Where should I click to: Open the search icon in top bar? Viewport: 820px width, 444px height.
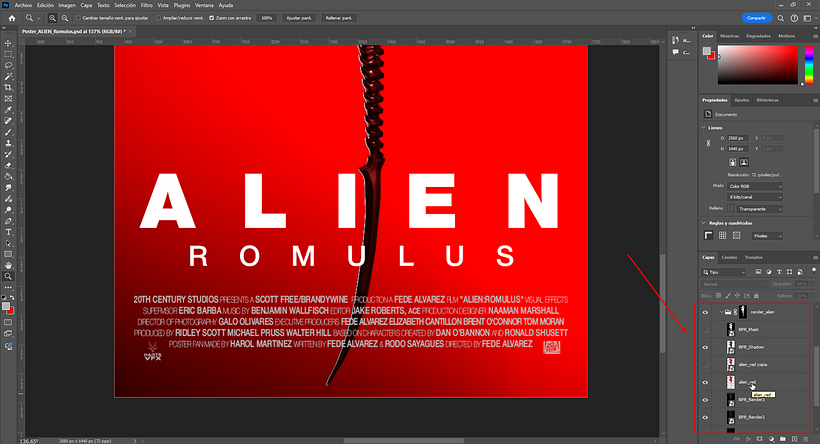[780, 18]
